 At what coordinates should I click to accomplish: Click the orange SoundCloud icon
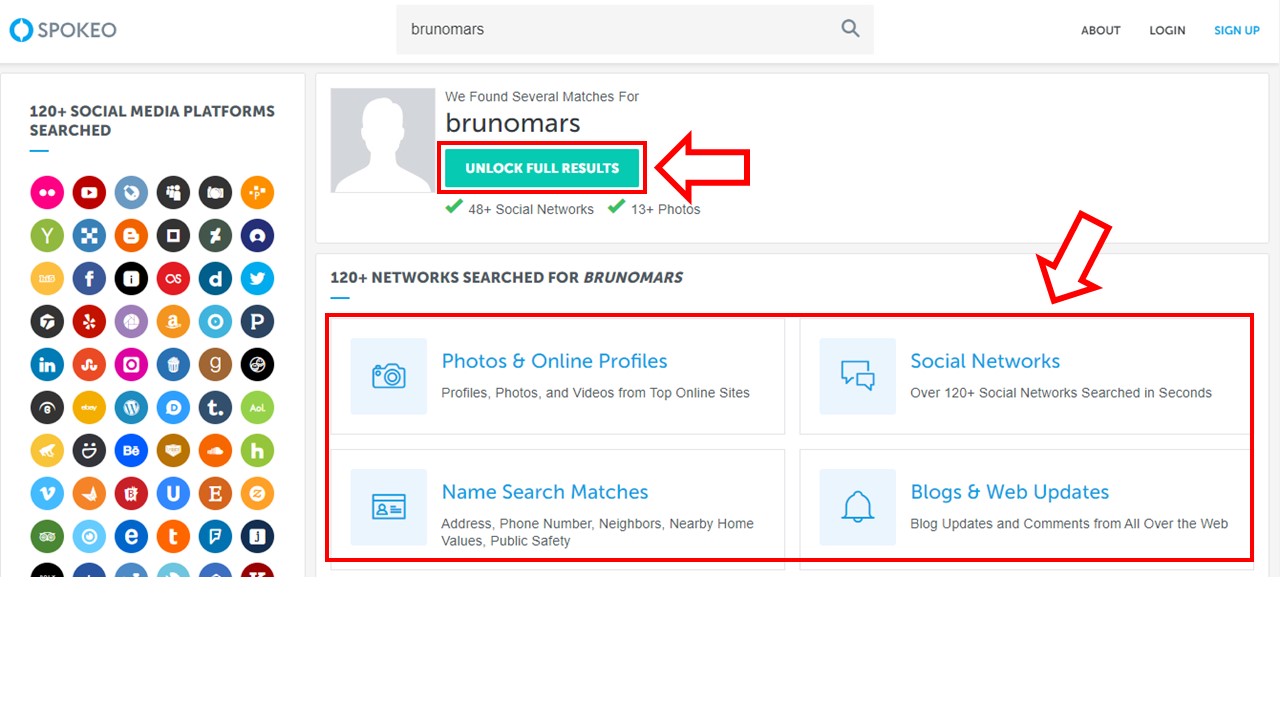pos(215,451)
